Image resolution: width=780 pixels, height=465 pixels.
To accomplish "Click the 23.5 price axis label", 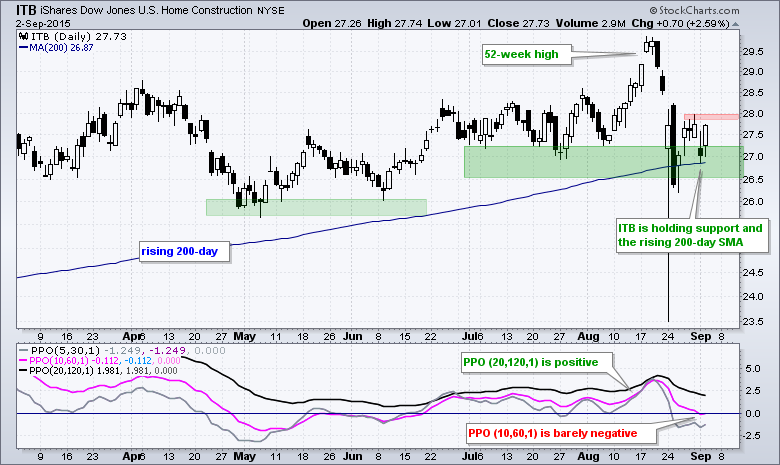I will pyautogui.click(x=752, y=322).
